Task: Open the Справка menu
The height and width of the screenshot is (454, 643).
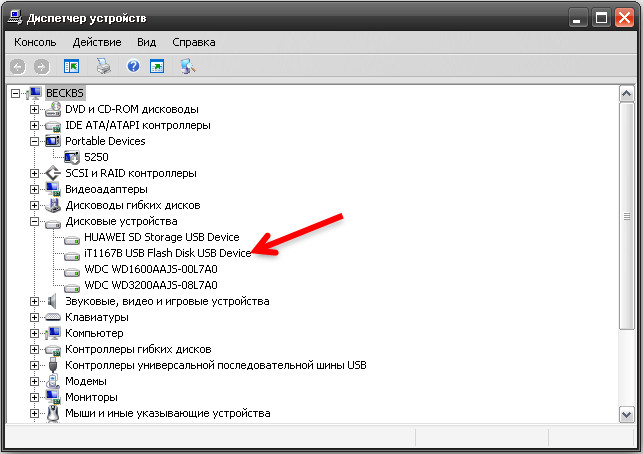Action: (x=193, y=43)
